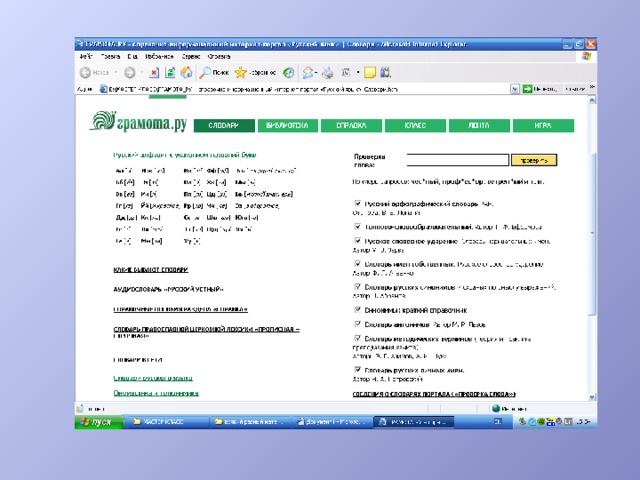
Task: Open the Правка menu
Action: 110,57
